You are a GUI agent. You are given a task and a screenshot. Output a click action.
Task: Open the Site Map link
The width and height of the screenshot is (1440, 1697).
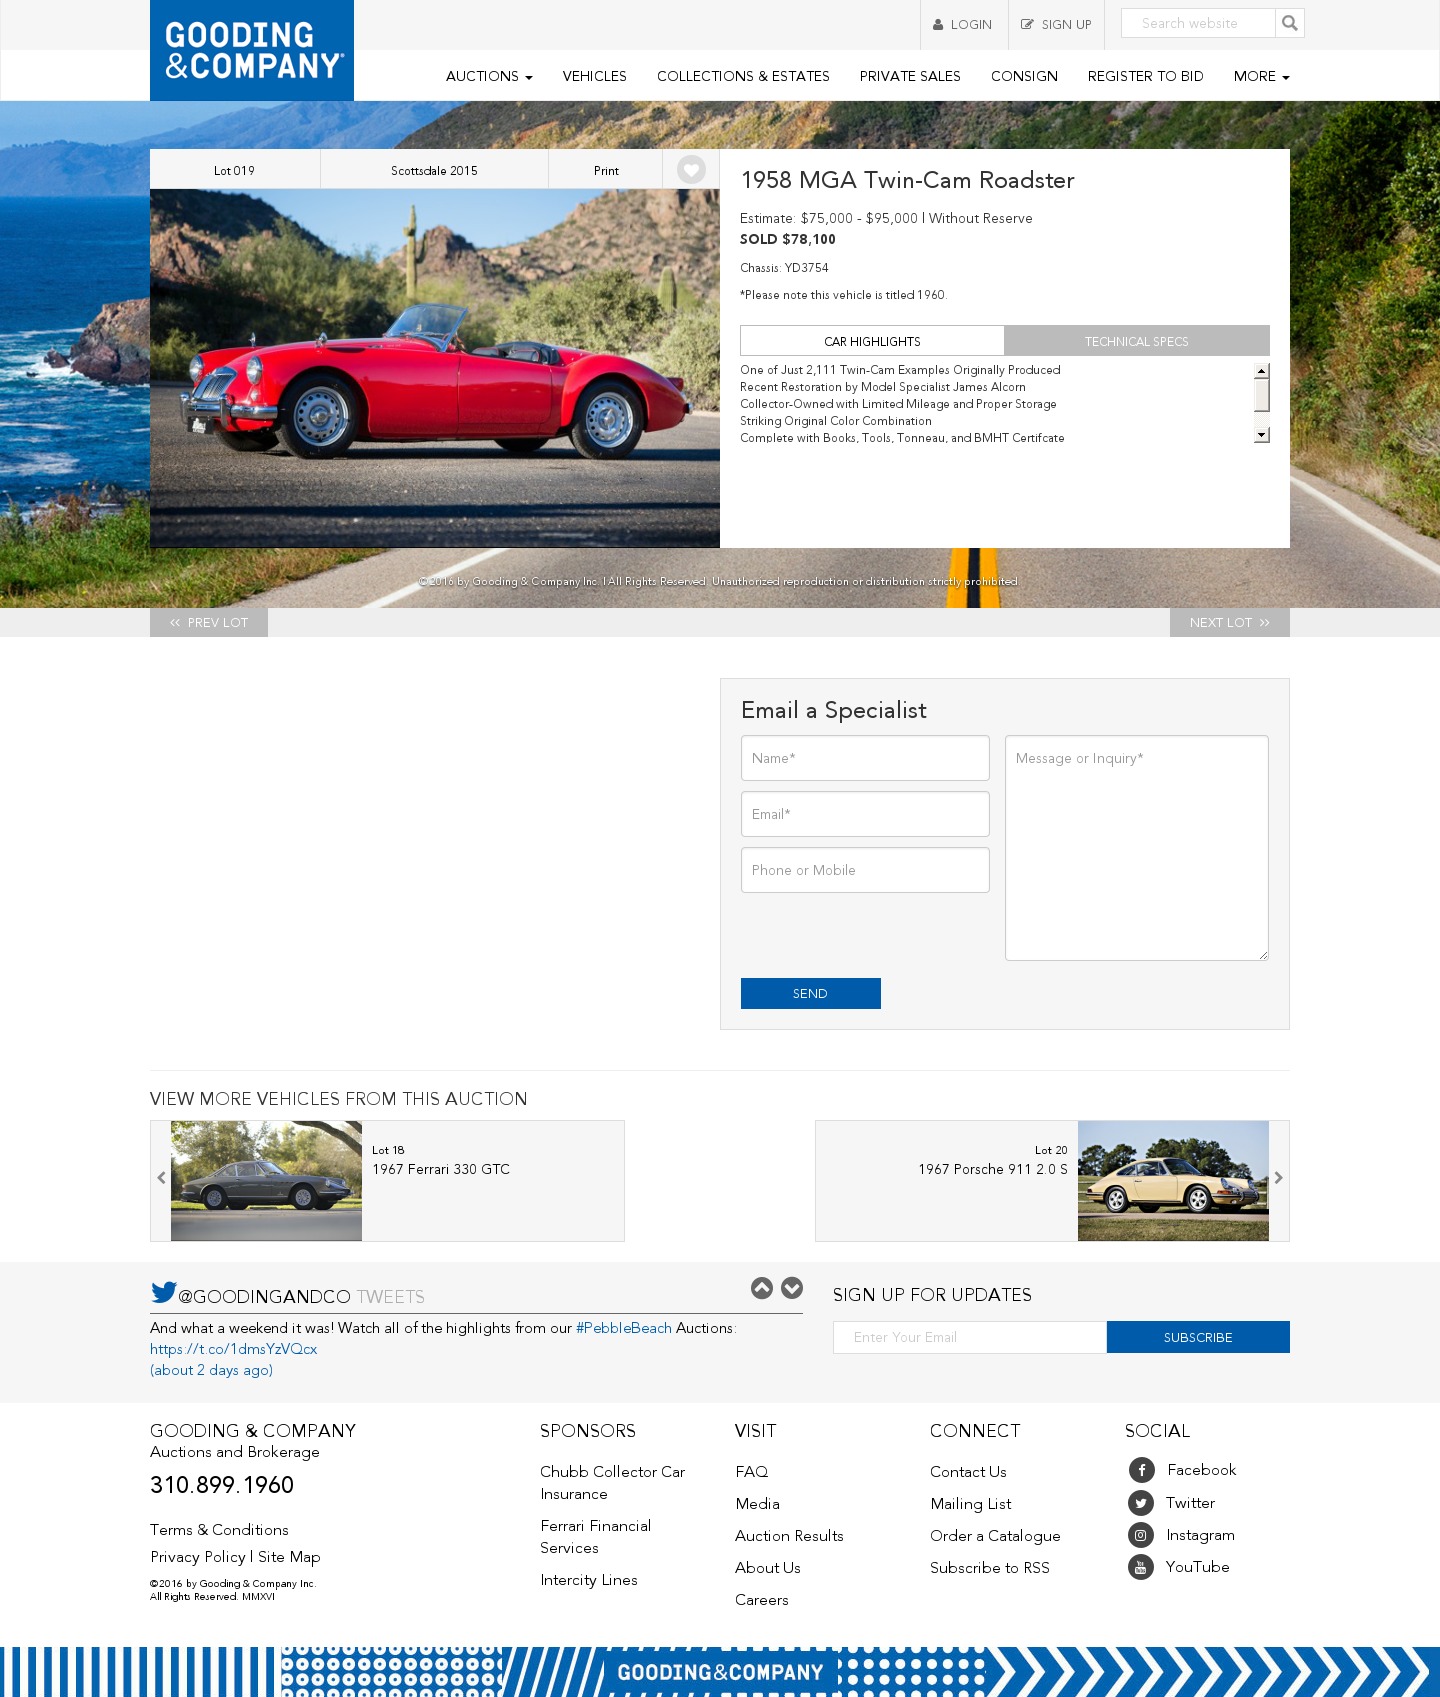(x=289, y=1557)
